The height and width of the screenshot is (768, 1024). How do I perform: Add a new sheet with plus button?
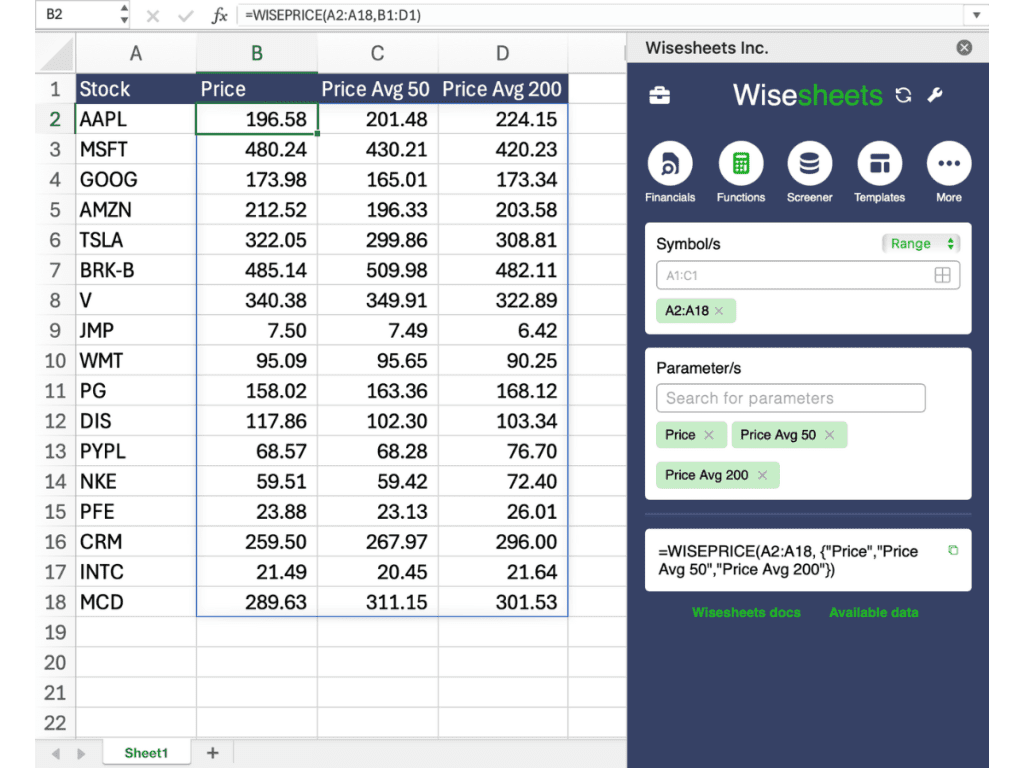(212, 753)
